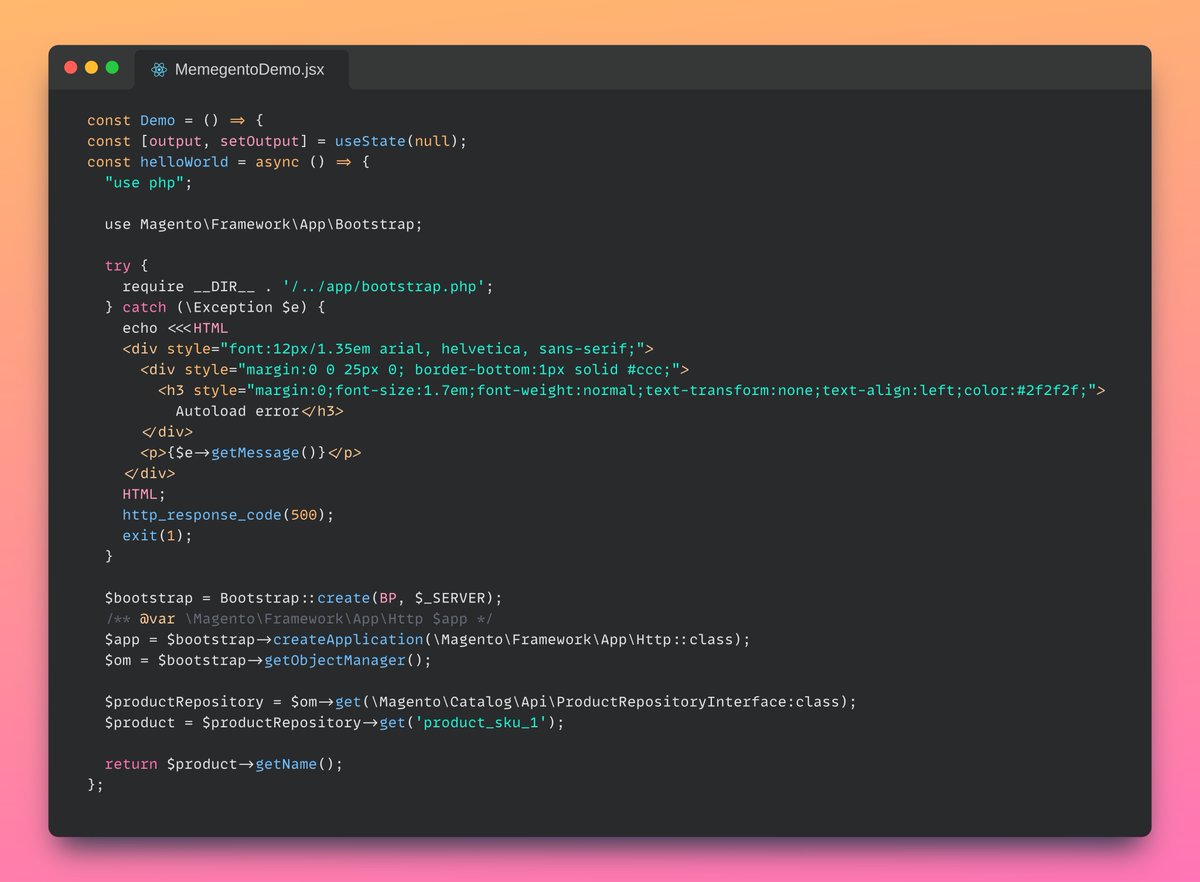Click the '/../app/bootstrap.php' string
This screenshot has height=882, width=1200.
tap(383, 287)
